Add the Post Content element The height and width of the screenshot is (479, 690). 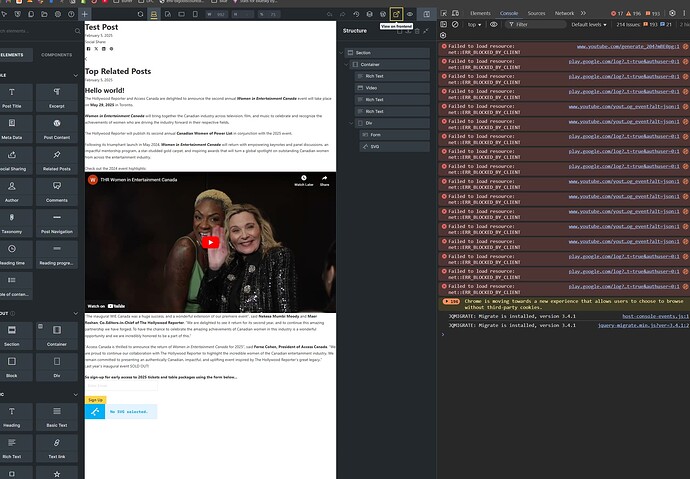click(x=57, y=129)
